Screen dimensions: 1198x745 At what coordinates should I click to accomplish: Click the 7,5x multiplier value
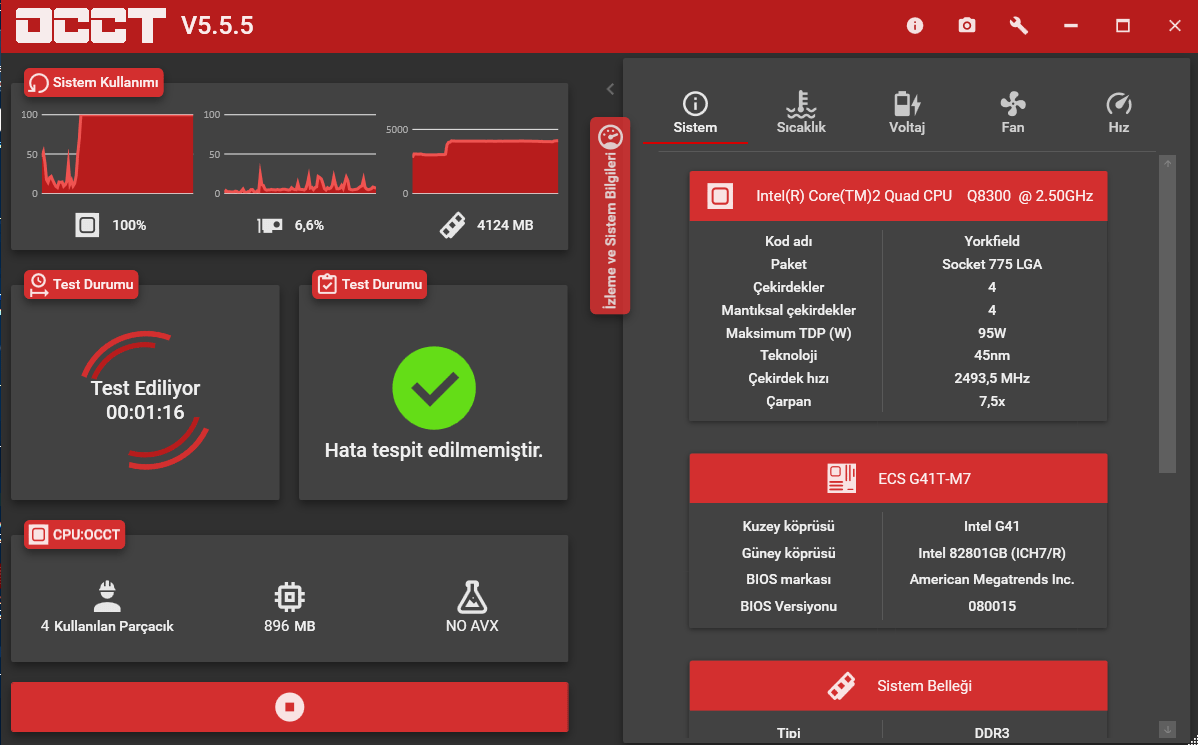[x=992, y=401]
